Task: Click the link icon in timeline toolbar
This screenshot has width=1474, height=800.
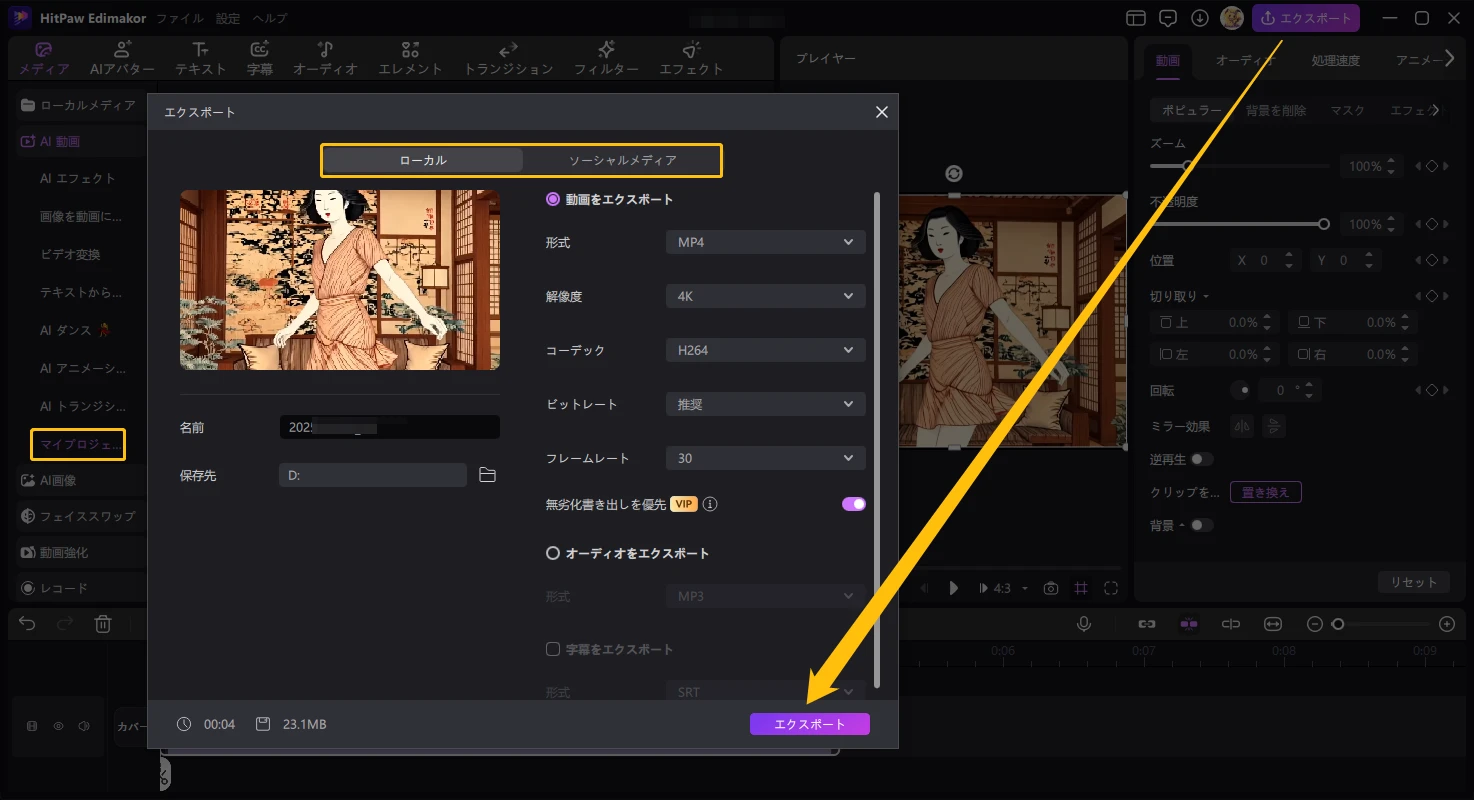Action: pyautogui.click(x=1147, y=623)
